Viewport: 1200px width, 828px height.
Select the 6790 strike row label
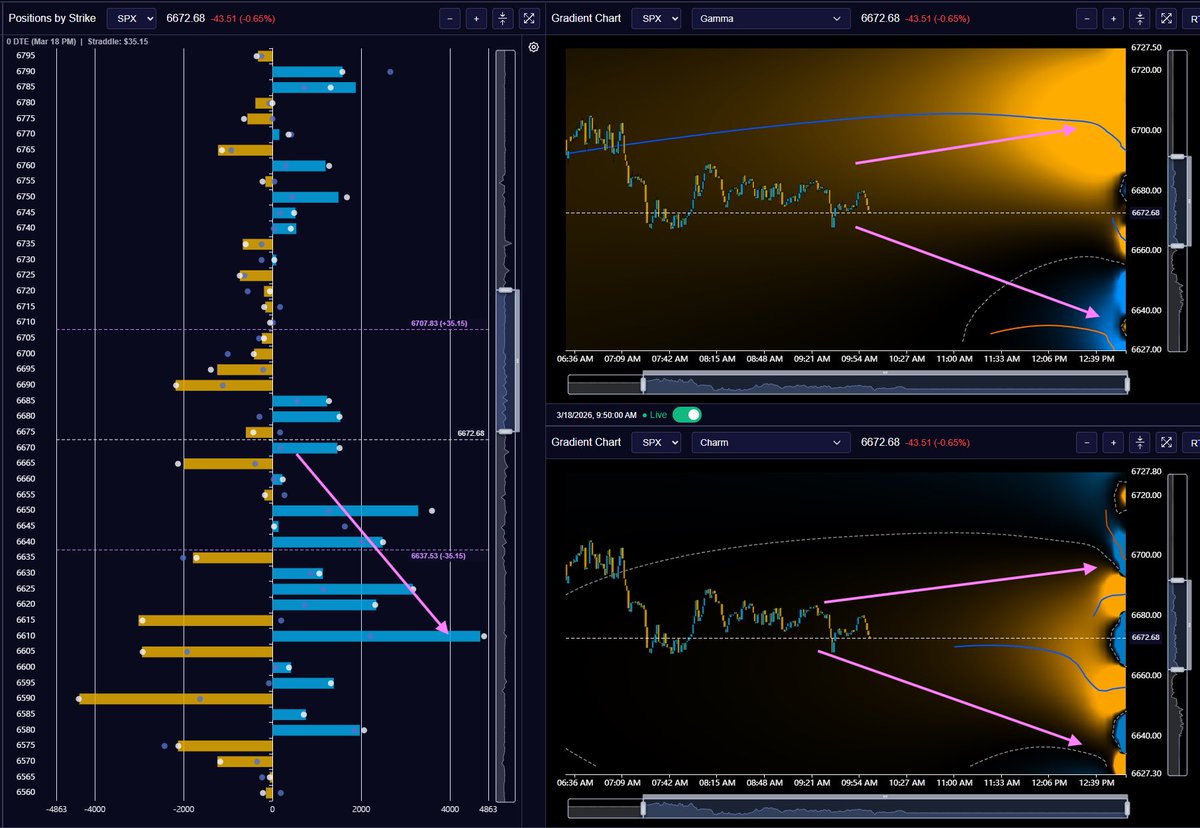point(26,71)
